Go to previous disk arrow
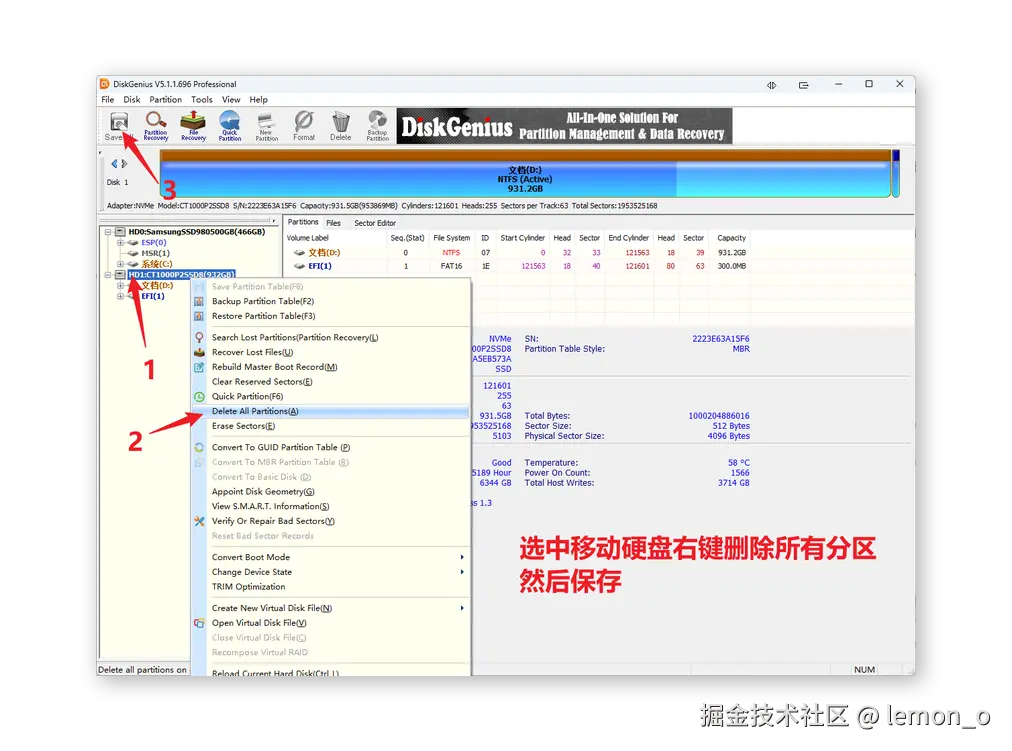Viewport: 1012px width, 751px height. pyautogui.click(x=114, y=164)
